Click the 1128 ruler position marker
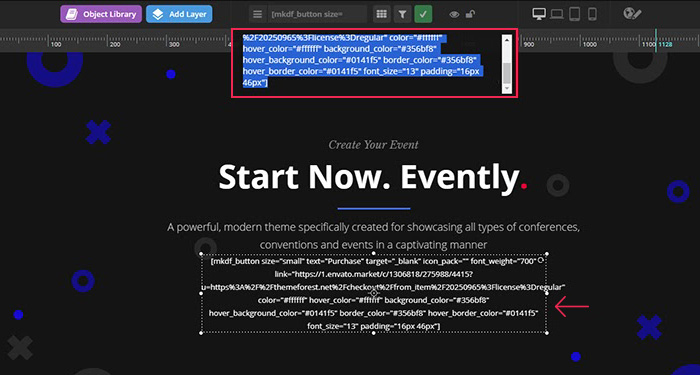 click(x=665, y=45)
